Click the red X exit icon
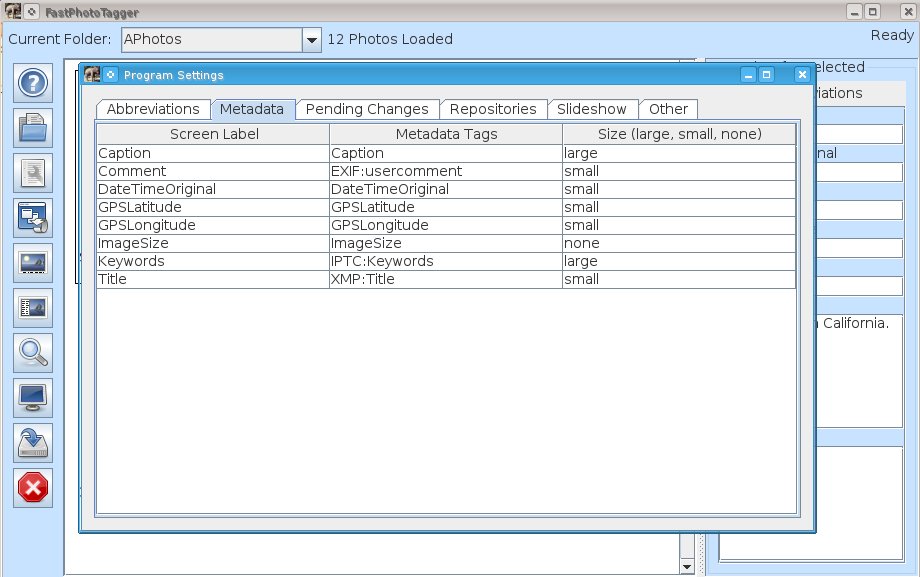Image resolution: width=920 pixels, height=577 pixels. pos(34,488)
